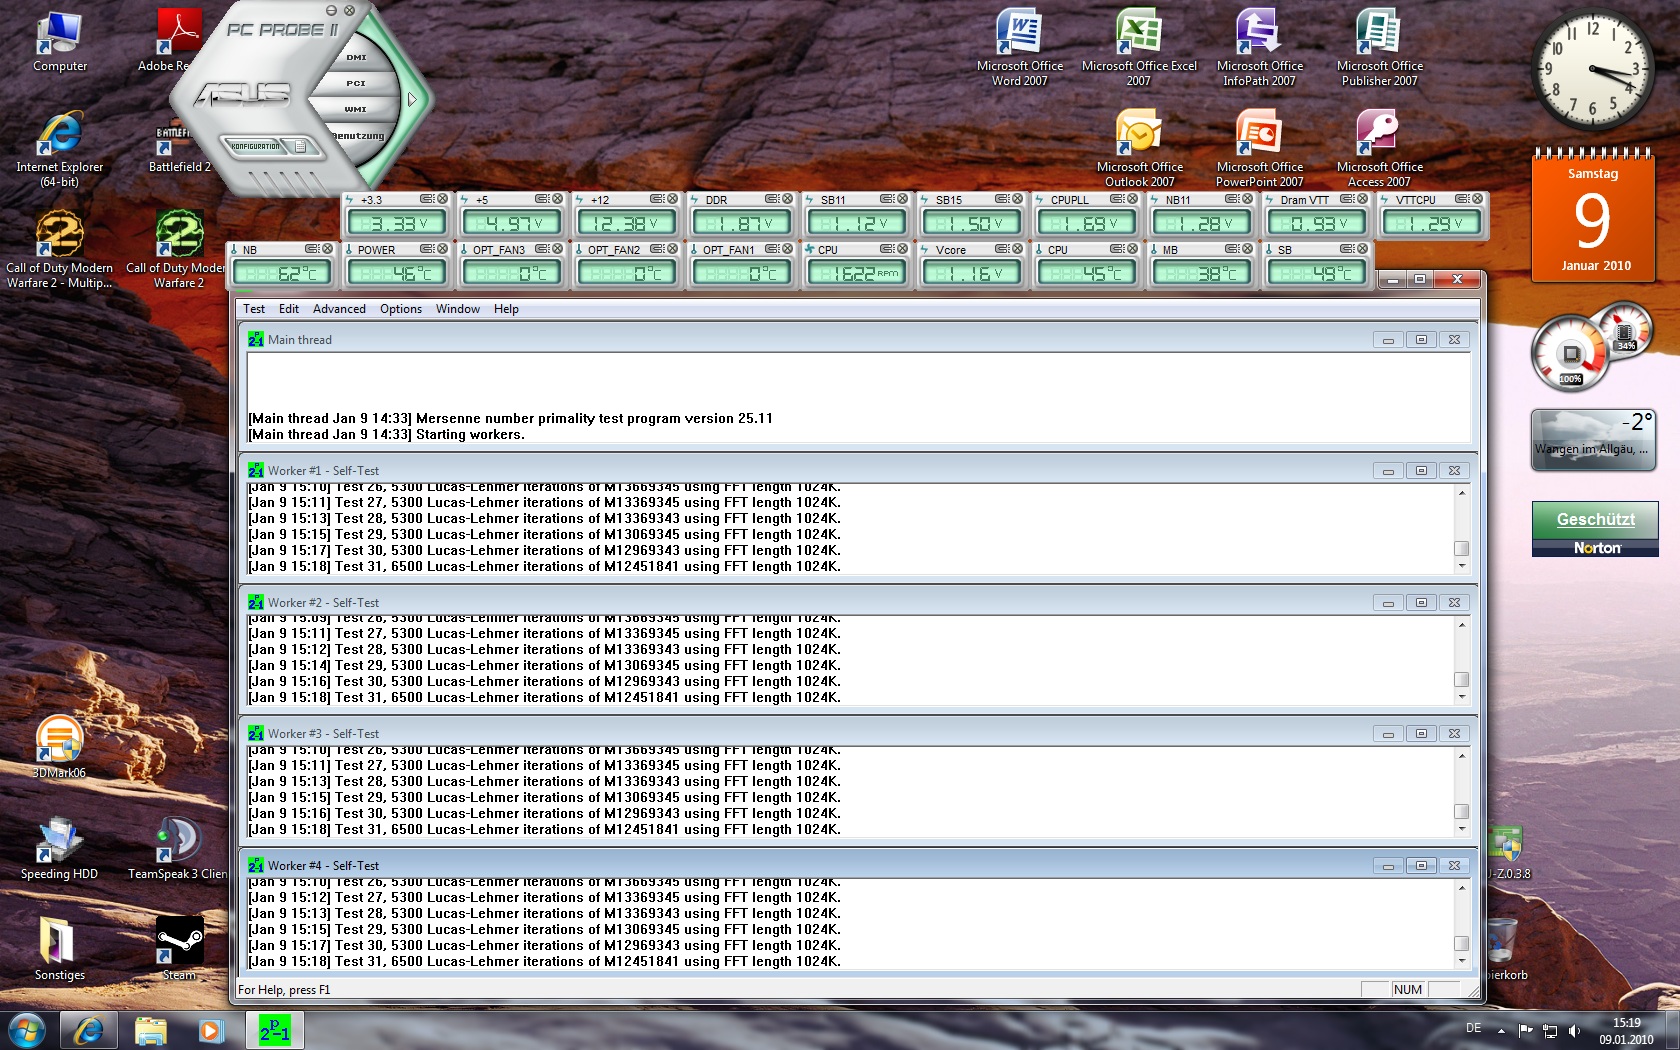Viewport: 1680px width, 1050px height.
Task: Maximize the Main thread child window
Action: 1421,340
